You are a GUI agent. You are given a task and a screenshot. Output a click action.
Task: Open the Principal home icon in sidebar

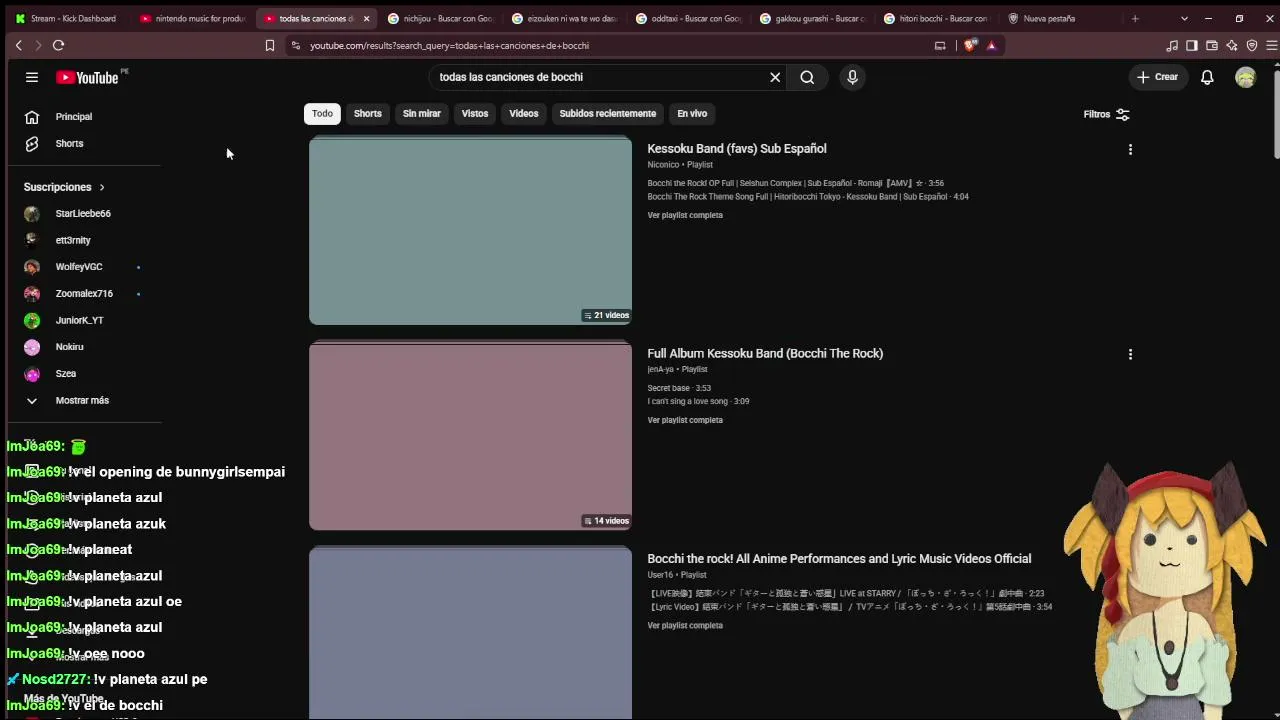[x=32, y=117]
